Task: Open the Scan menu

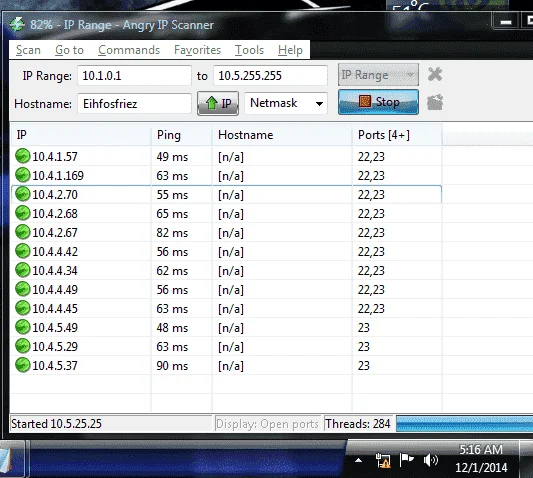Action: [x=28, y=50]
